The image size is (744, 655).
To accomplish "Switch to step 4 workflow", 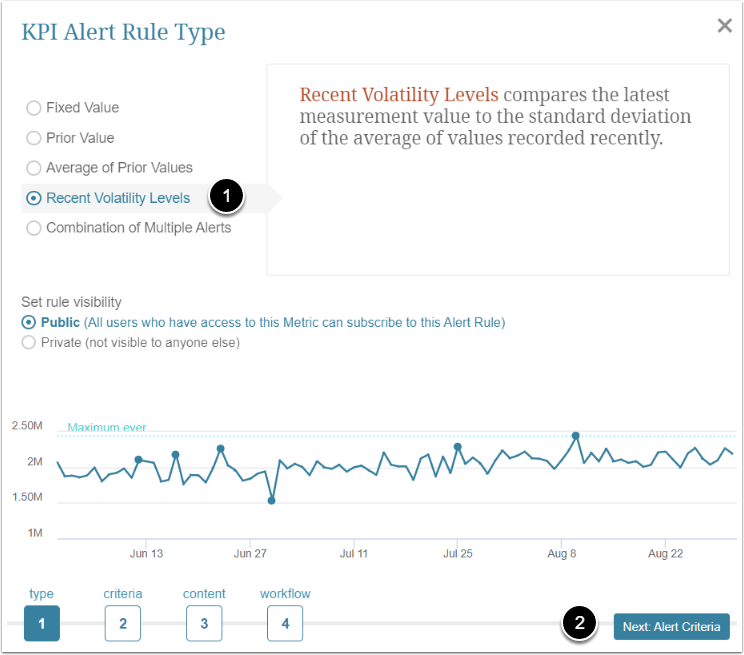I will coord(285,623).
